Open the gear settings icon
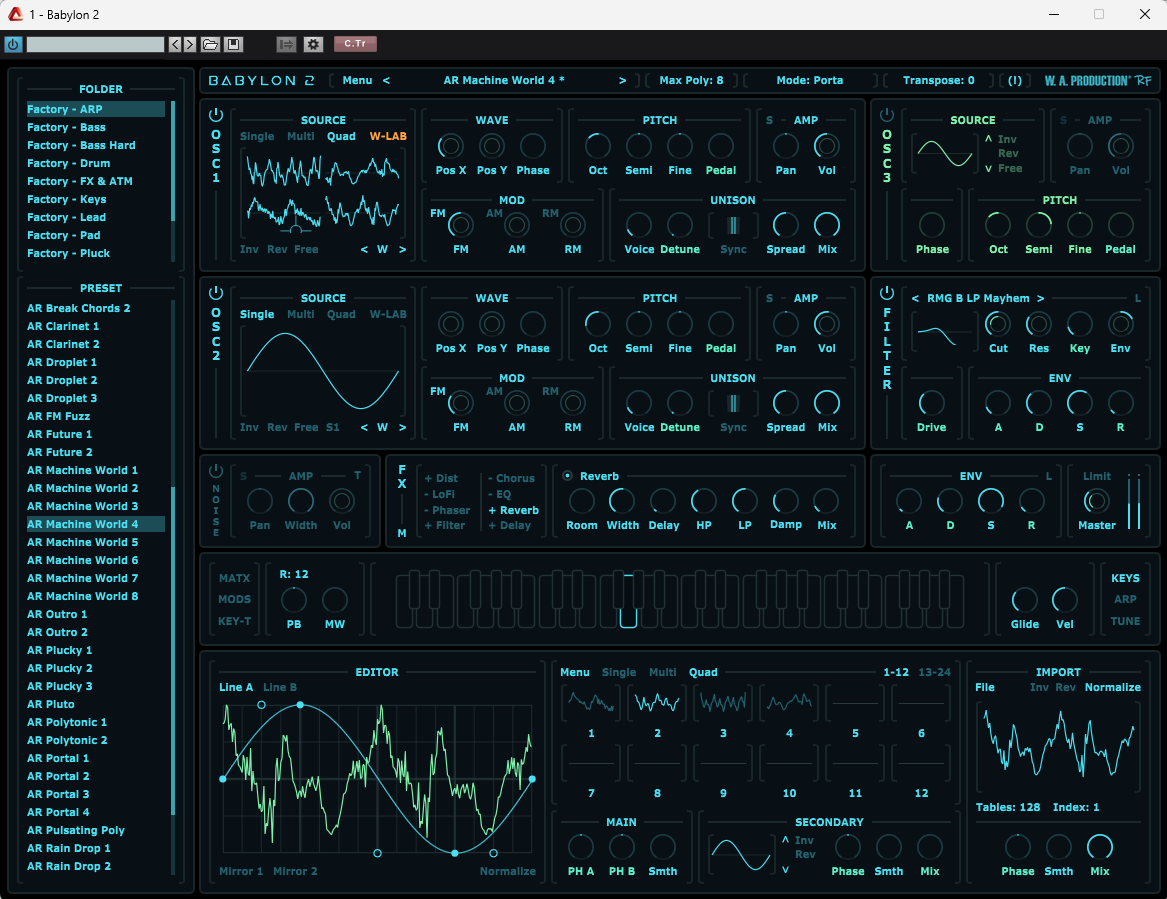Viewport: 1167px width, 899px height. click(313, 44)
